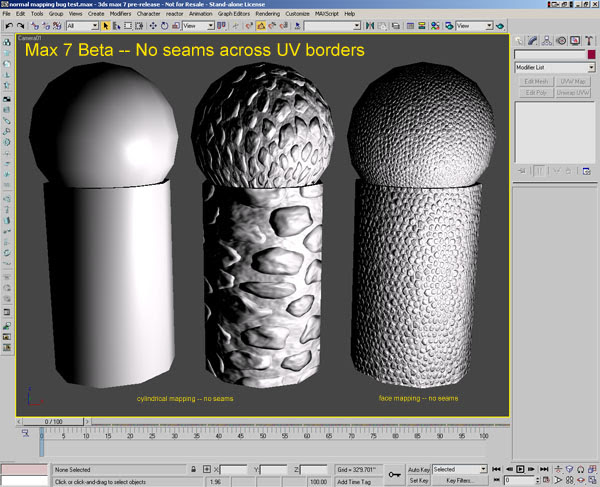Viewport: 600px width, 487px height.
Task: Click the Set Keys large key button
Action: [x=394, y=475]
